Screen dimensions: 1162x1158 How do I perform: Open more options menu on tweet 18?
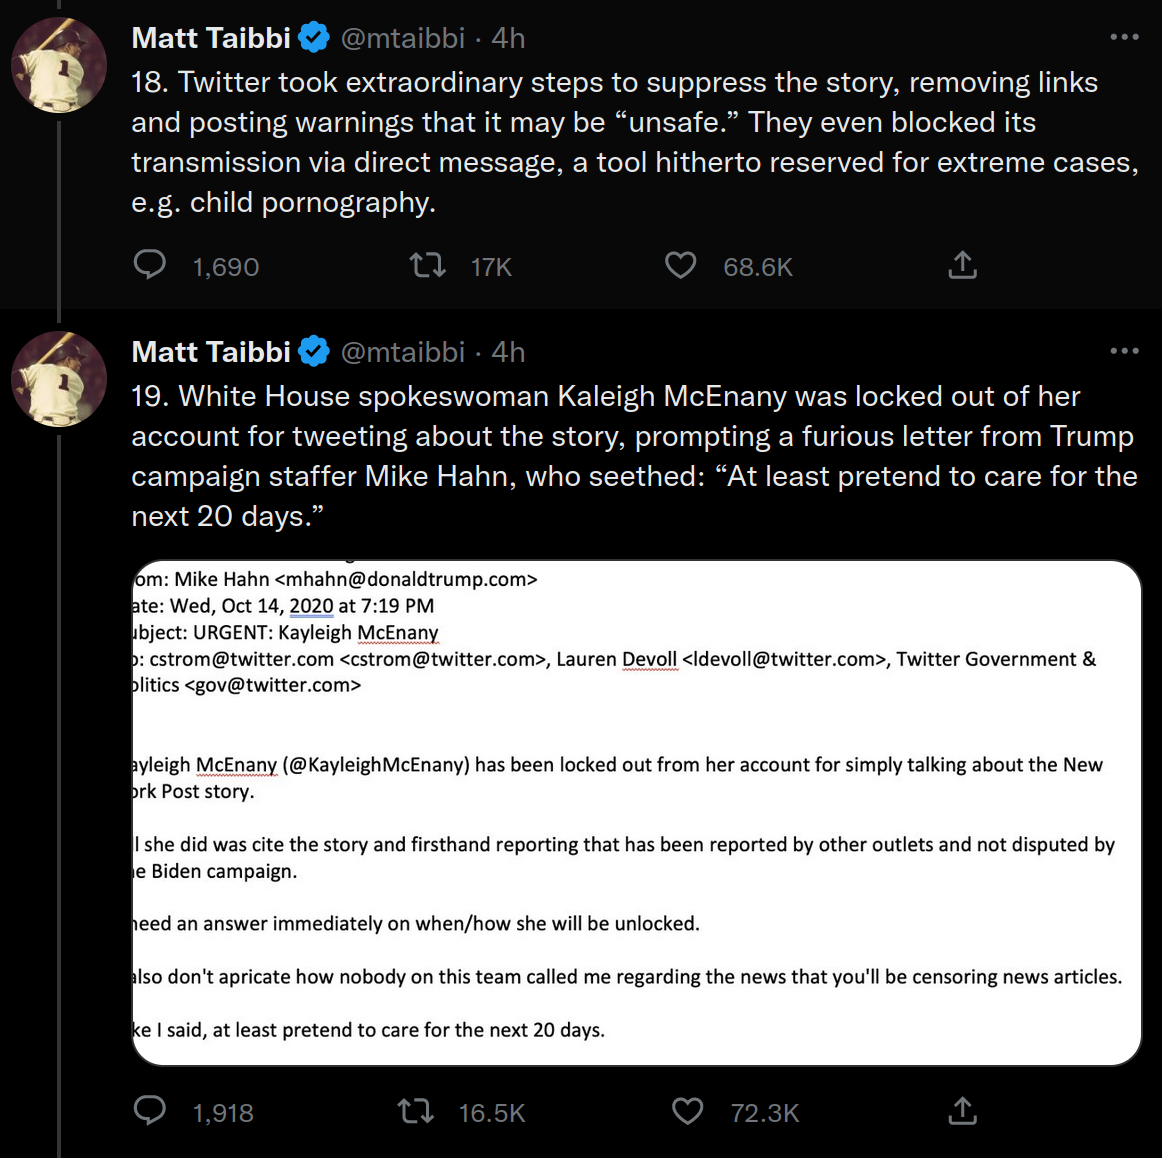(x=1124, y=37)
